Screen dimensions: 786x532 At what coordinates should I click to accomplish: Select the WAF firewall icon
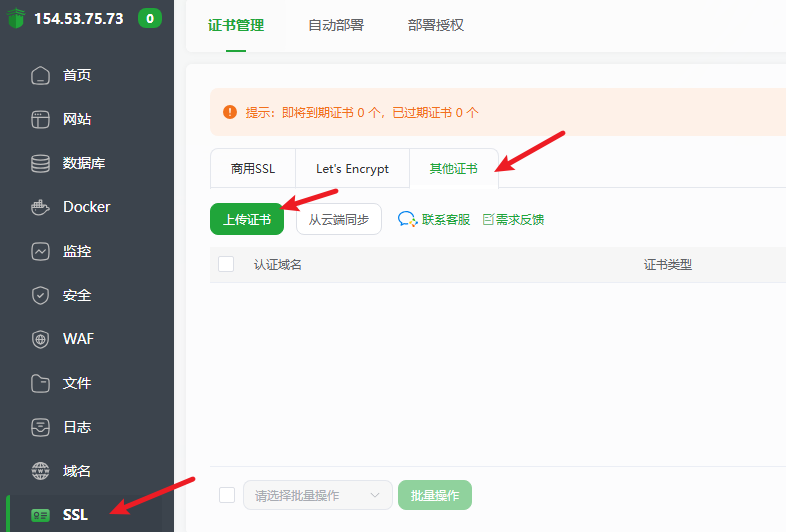40,339
